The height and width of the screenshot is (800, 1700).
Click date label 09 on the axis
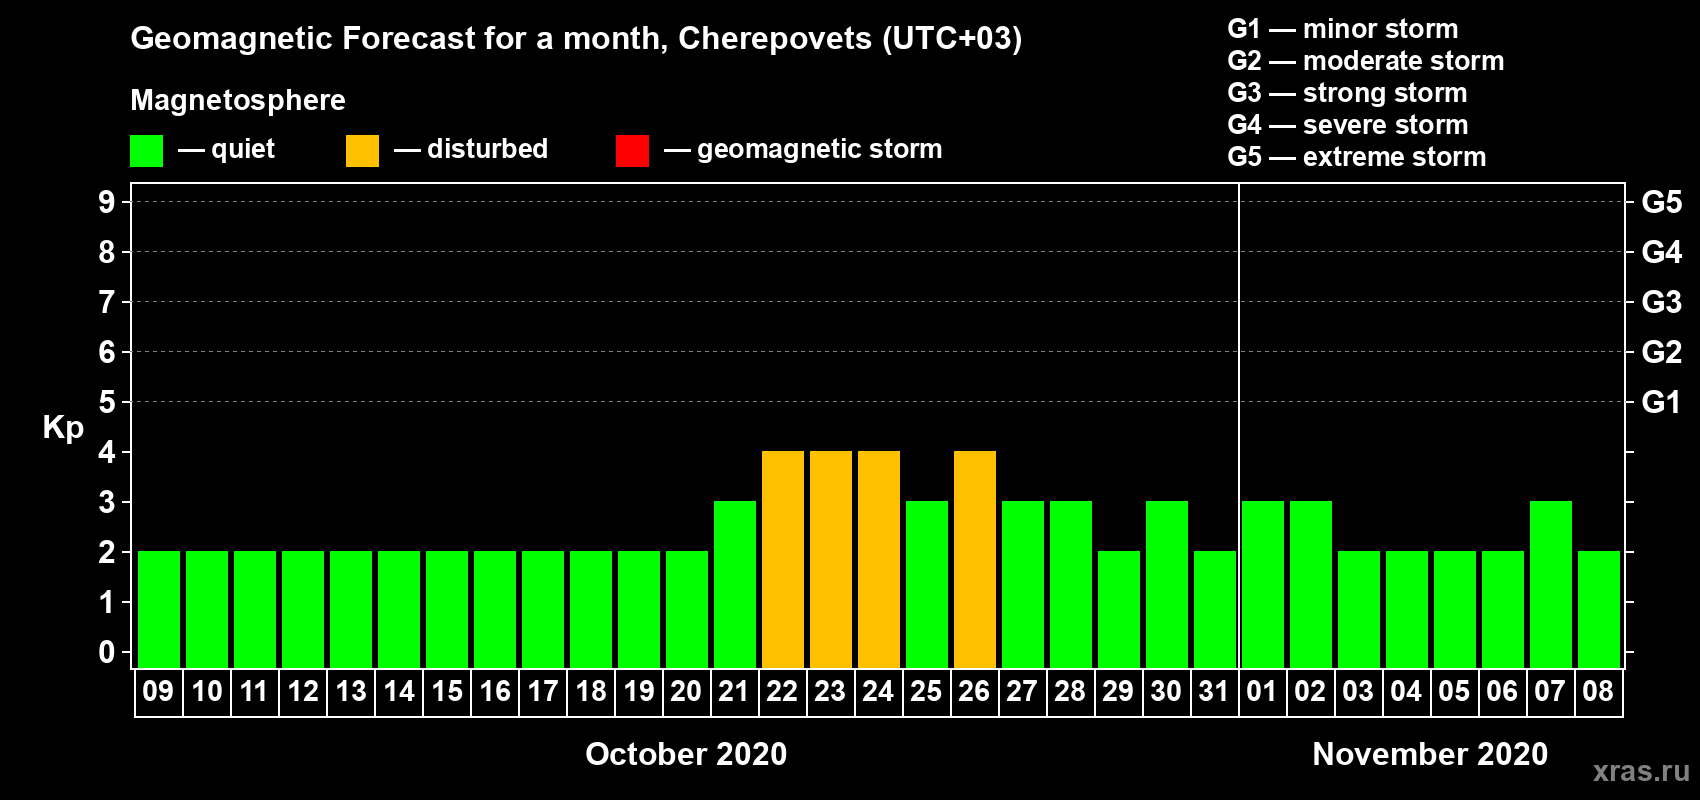[158, 692]
